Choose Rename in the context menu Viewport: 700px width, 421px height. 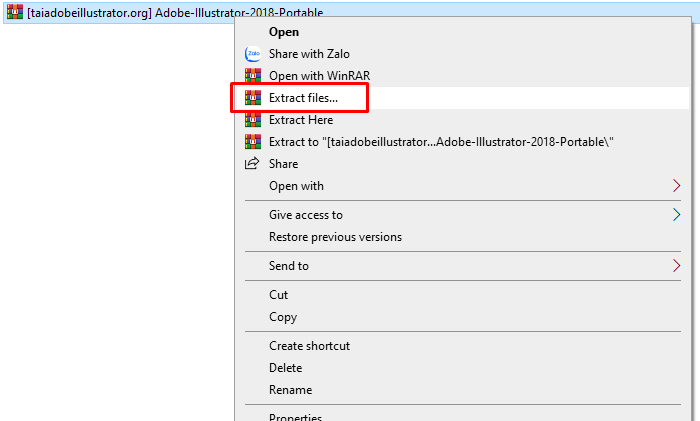pyautogui.click(x=290, y=390)
